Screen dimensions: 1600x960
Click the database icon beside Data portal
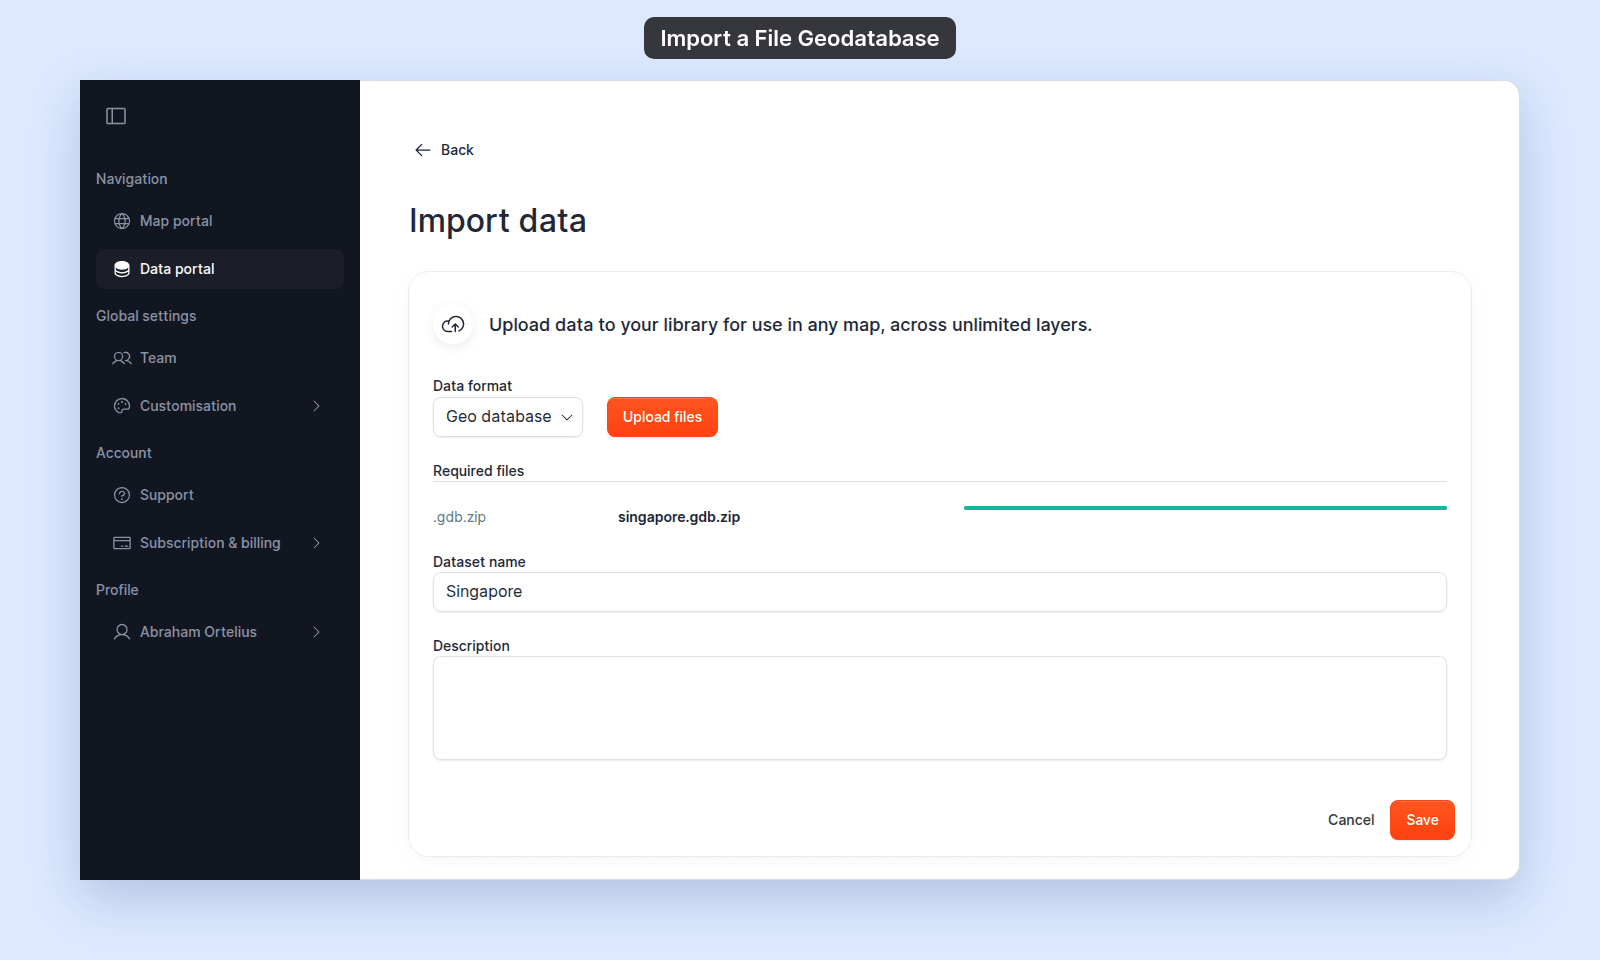point(122,269)
